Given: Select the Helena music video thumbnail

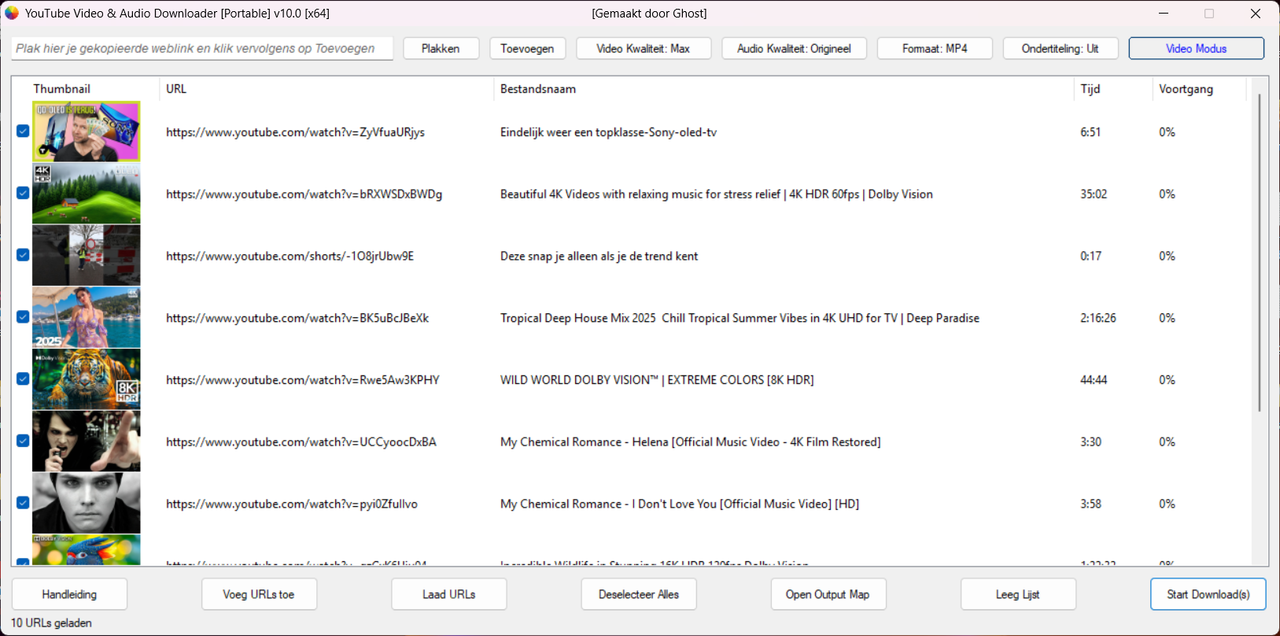Looking at the screenshot, I should click(86, 441).
